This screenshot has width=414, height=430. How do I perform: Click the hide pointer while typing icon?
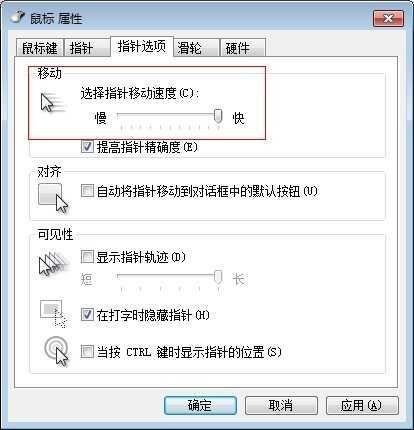[53, 314]
